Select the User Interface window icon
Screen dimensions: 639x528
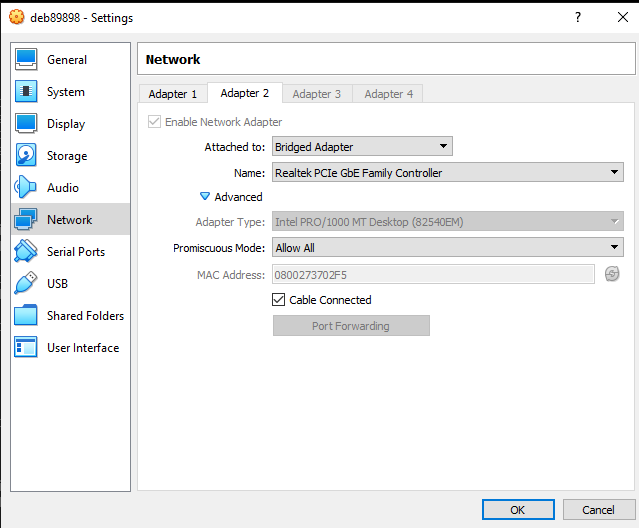point(26,347)
